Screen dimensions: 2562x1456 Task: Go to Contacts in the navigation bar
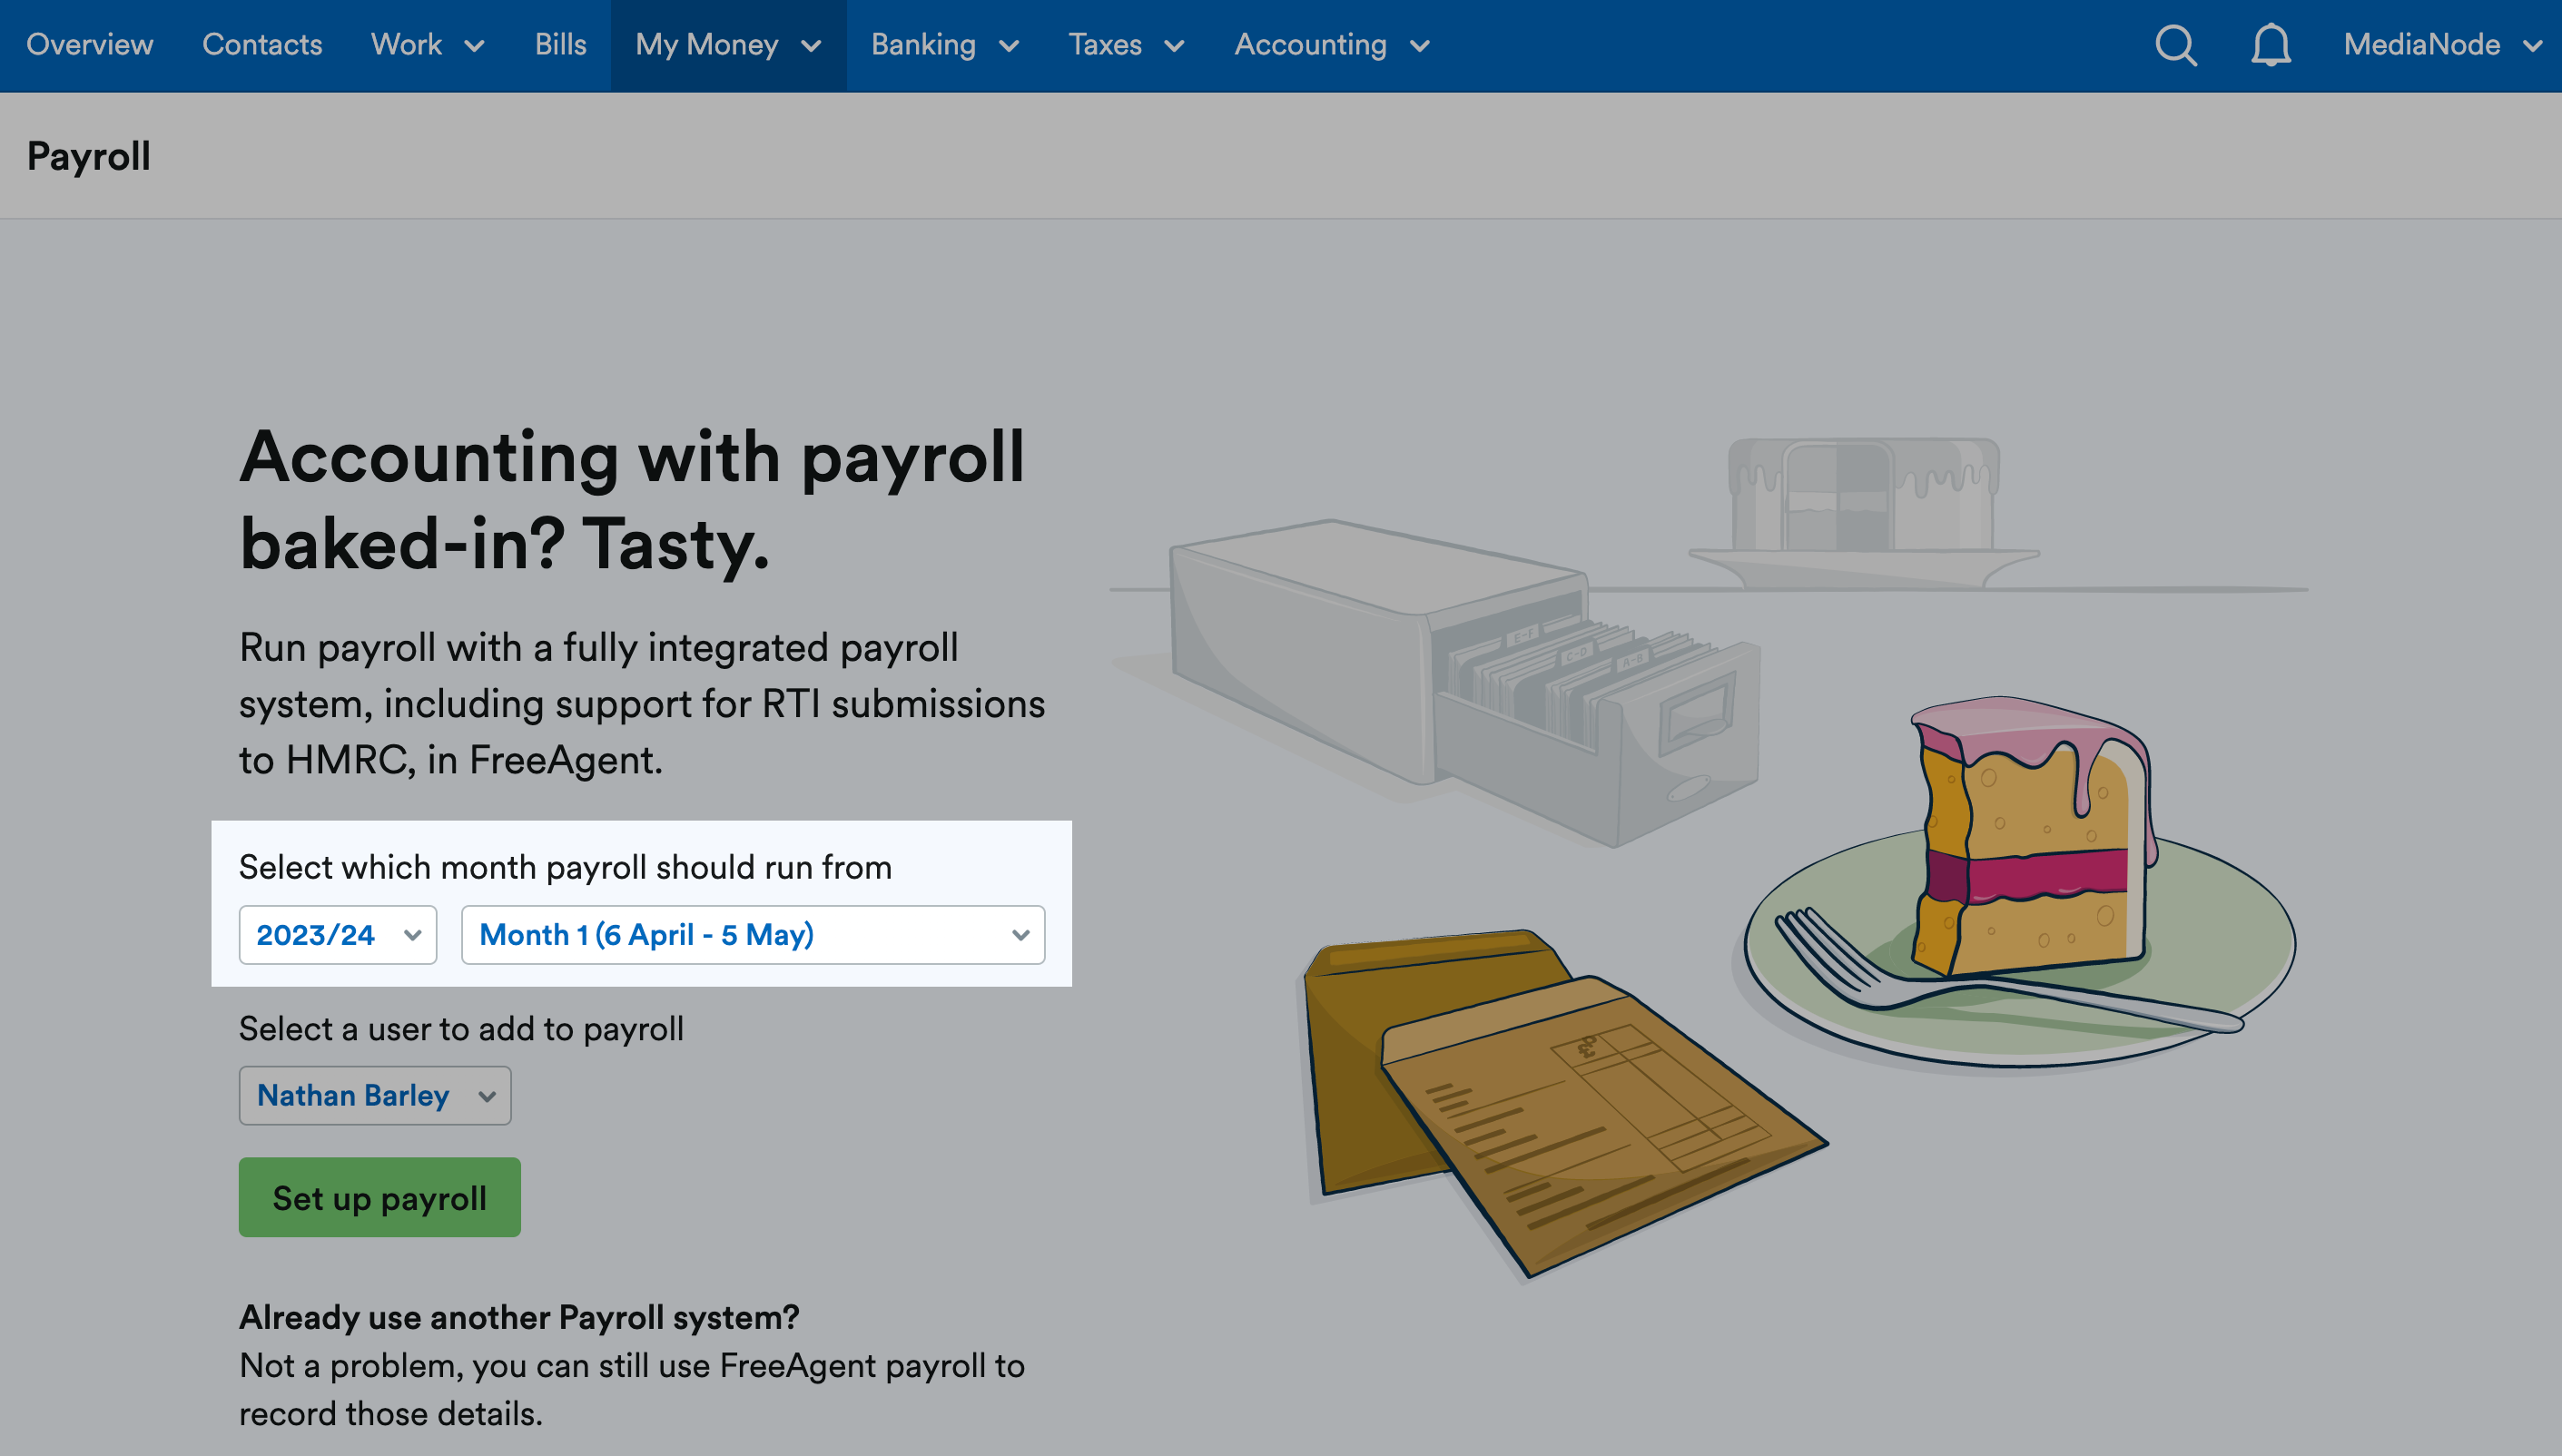[262, 45]
